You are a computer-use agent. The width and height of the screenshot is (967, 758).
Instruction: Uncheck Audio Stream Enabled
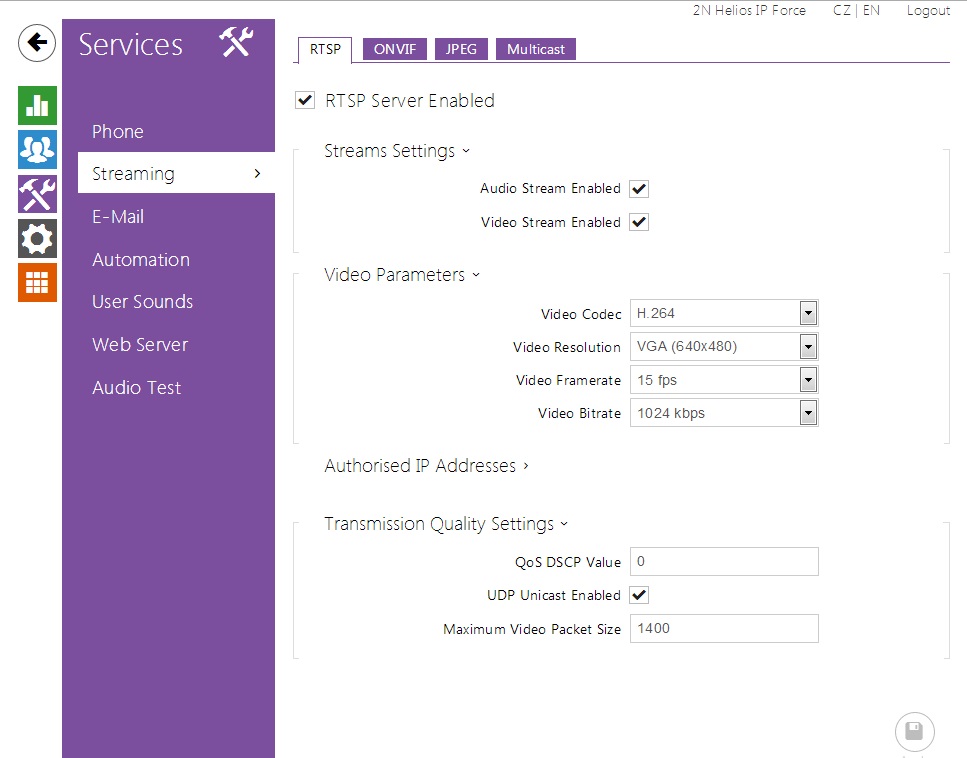coord(639,189)
